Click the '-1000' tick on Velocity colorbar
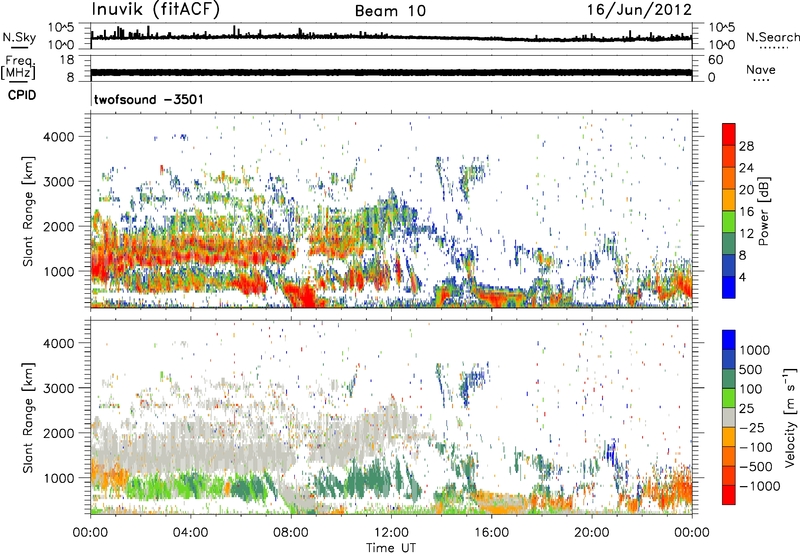800x554 pixels. [759, 486]
